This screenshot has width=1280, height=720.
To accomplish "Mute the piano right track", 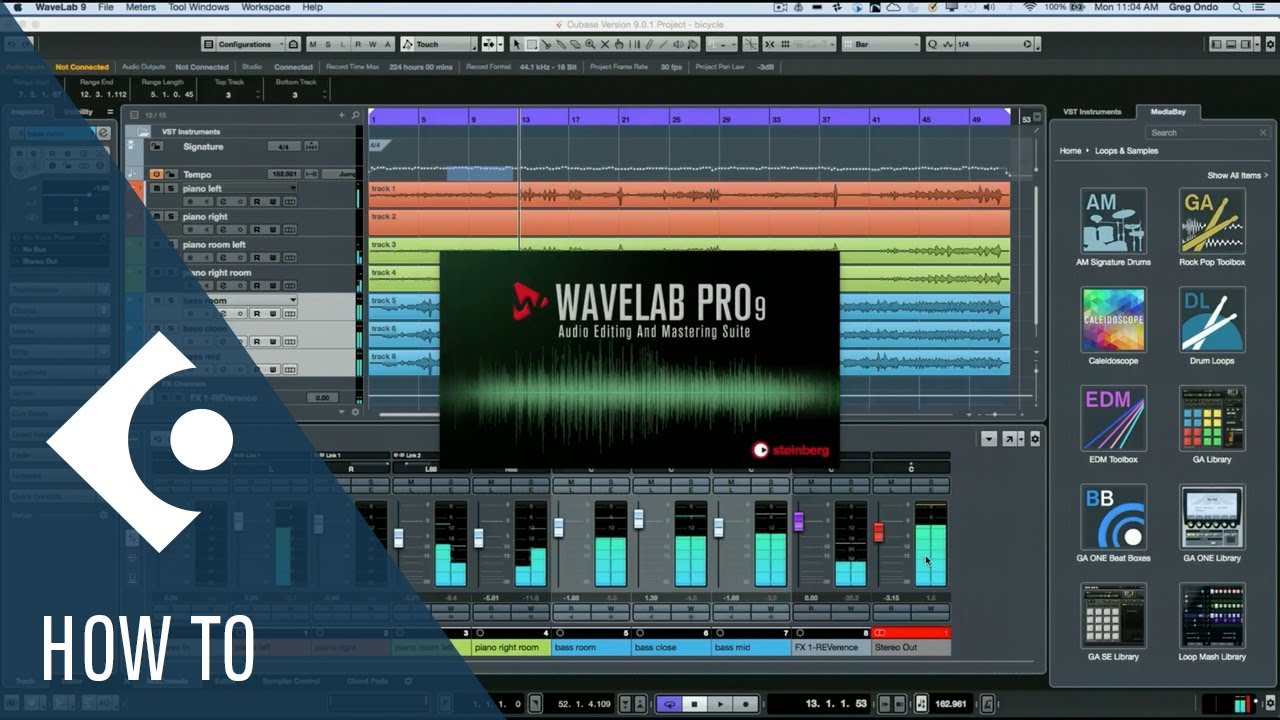I will 157,217.
